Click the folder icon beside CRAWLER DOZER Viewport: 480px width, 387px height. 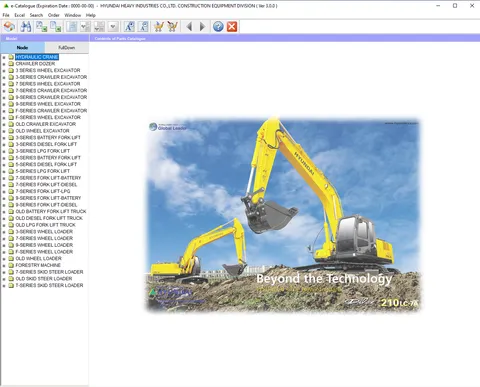[11, 64]
